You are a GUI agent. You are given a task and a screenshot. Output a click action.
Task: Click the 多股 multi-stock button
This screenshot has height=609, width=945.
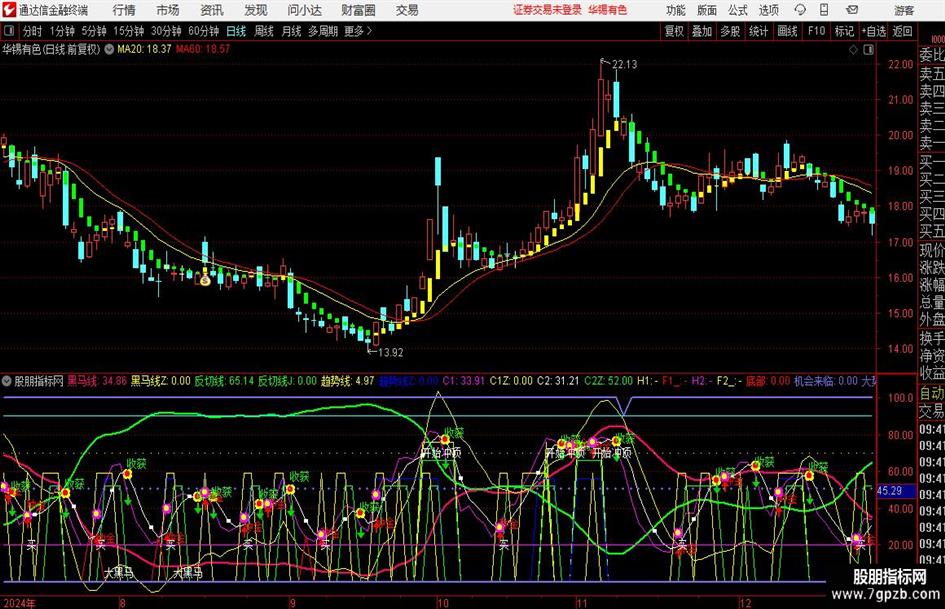click(x=730, y=31)
